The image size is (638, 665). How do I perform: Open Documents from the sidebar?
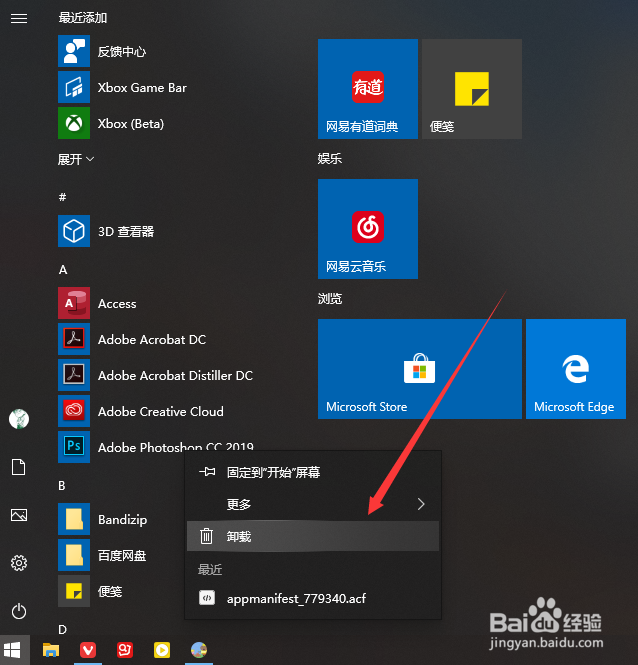pos(19,467)
